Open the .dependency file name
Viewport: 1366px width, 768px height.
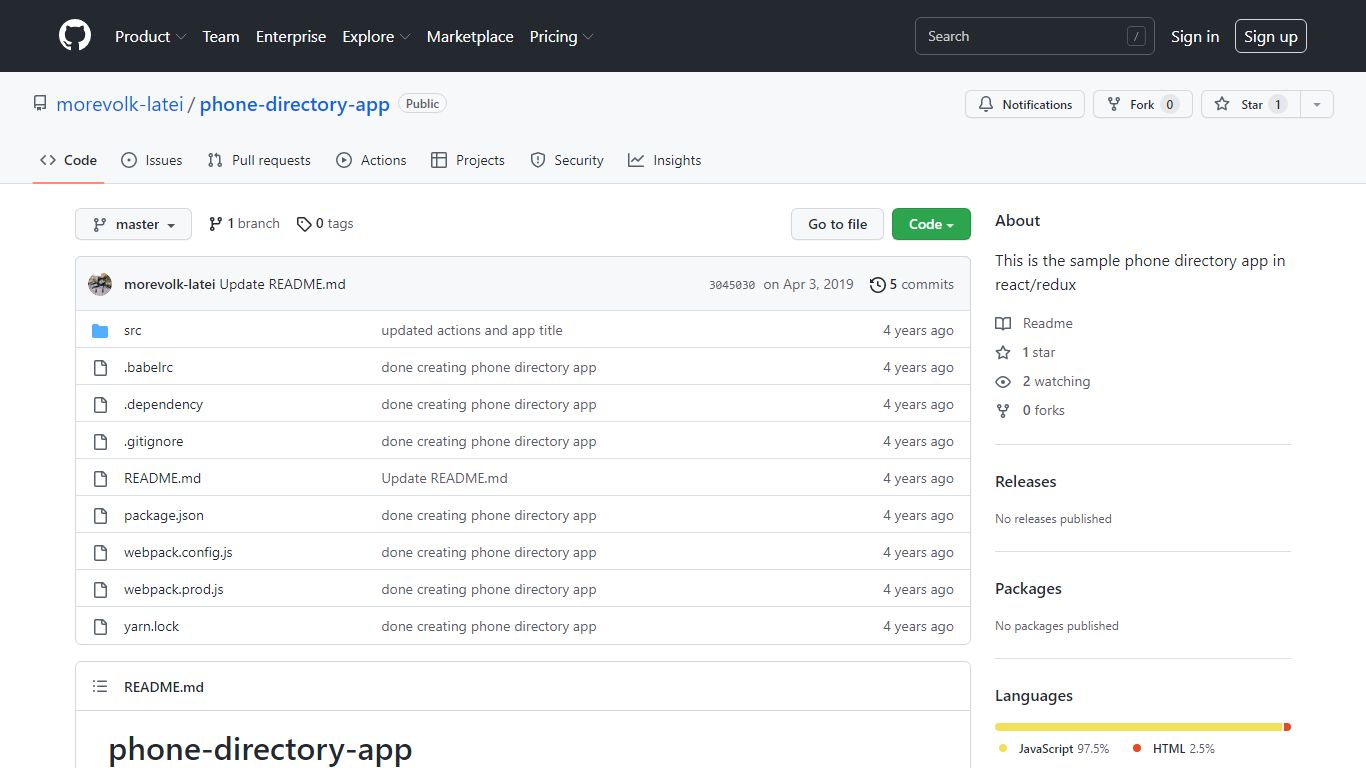tap(164, 405)
